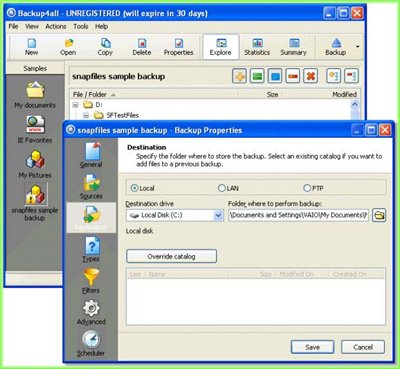Click the Open toolbar icon
This screenshot has width=400, height=369.
pyautogui.click(x=68, y=47)
